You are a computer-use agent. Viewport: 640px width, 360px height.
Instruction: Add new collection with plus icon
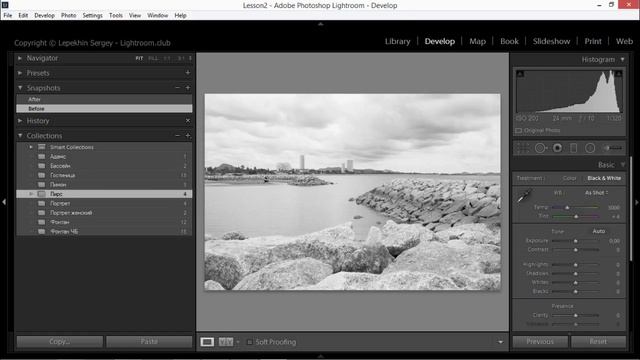tap(188, 136)
